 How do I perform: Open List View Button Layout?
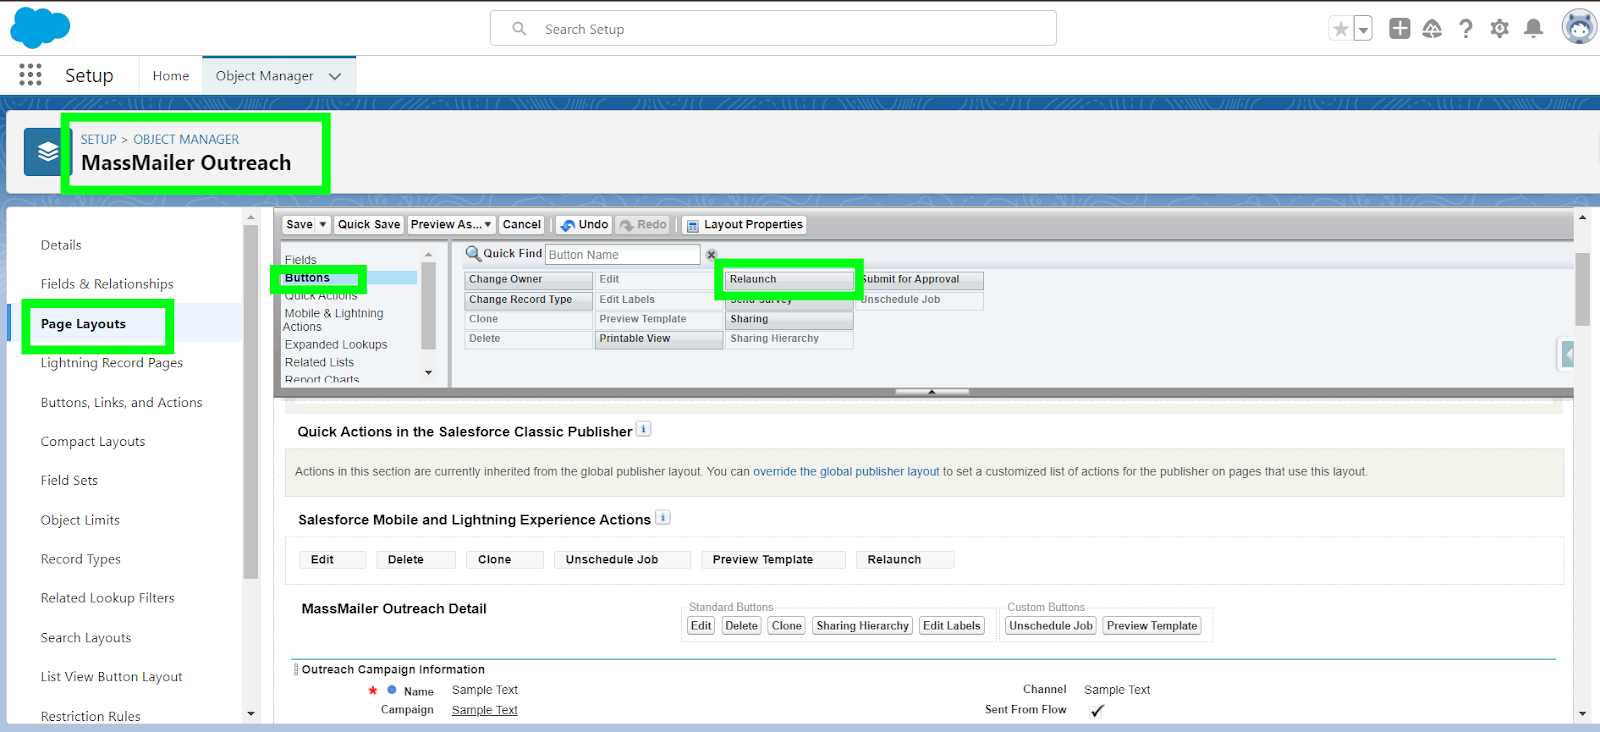tap(111, 677)
